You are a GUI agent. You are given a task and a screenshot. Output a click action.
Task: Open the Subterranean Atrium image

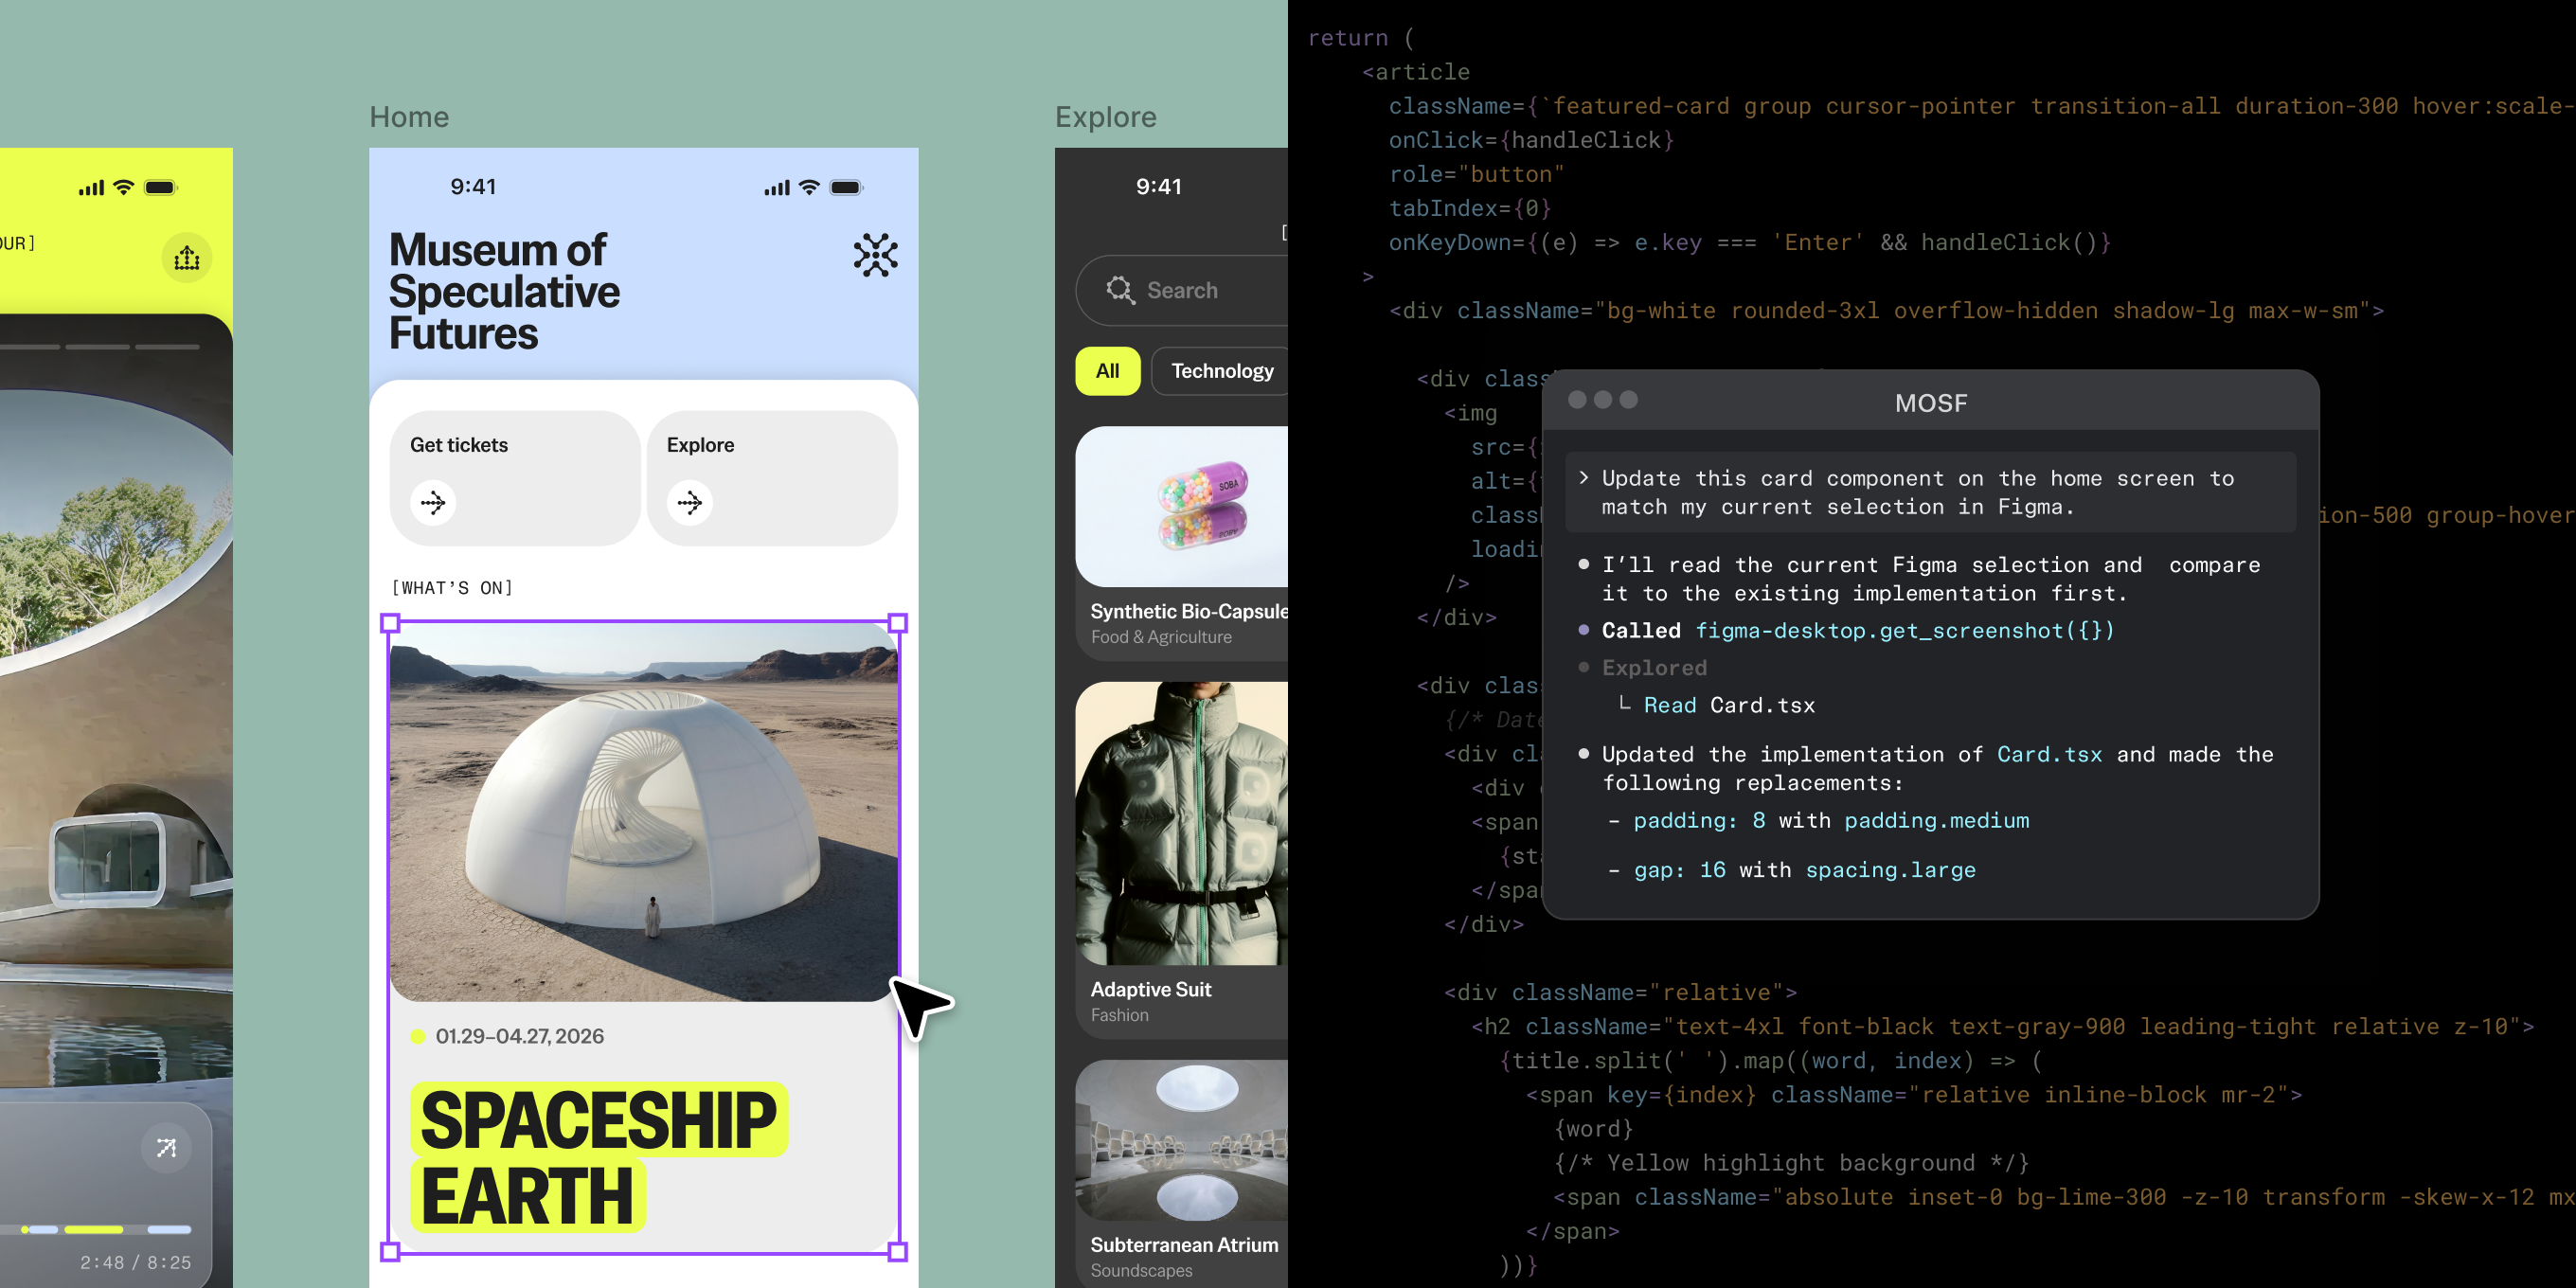tap(1182, 1140)
